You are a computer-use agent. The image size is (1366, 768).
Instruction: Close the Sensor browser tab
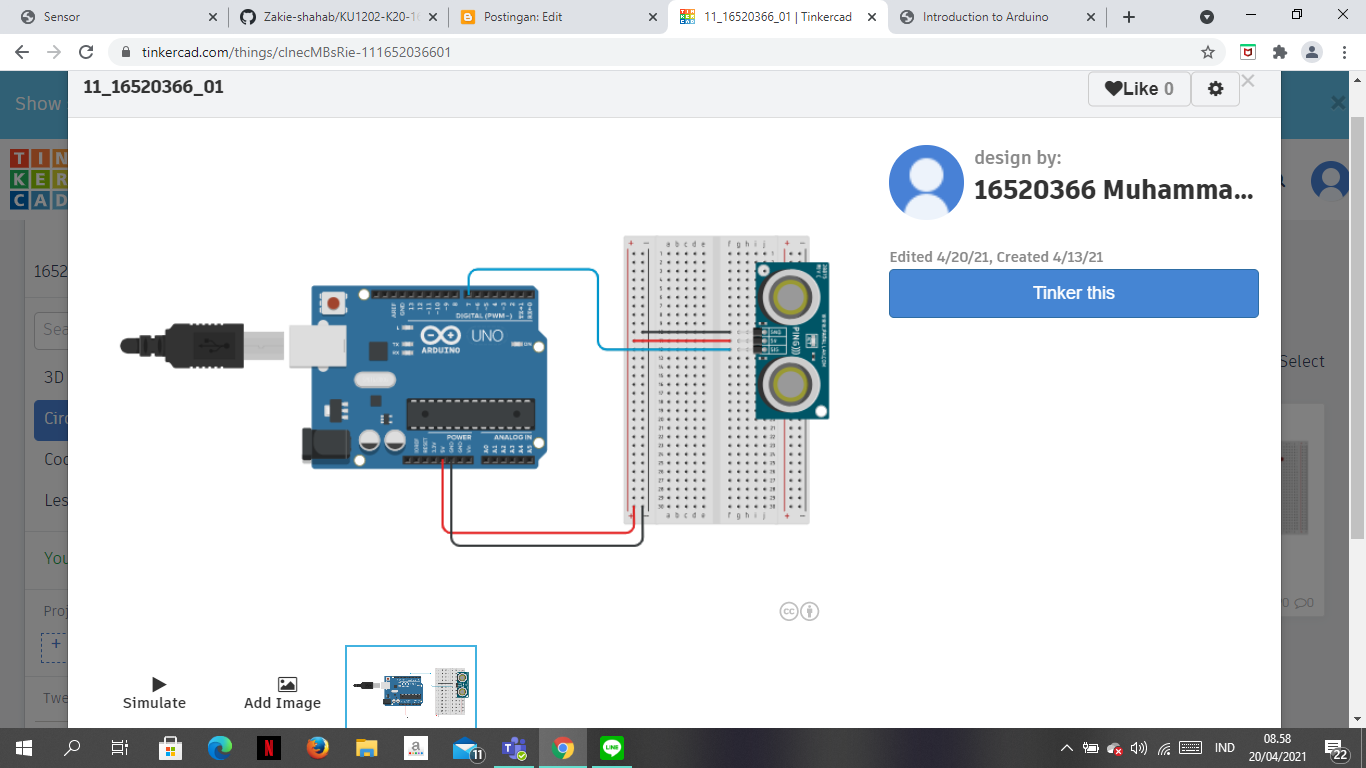tap(212, 17)
